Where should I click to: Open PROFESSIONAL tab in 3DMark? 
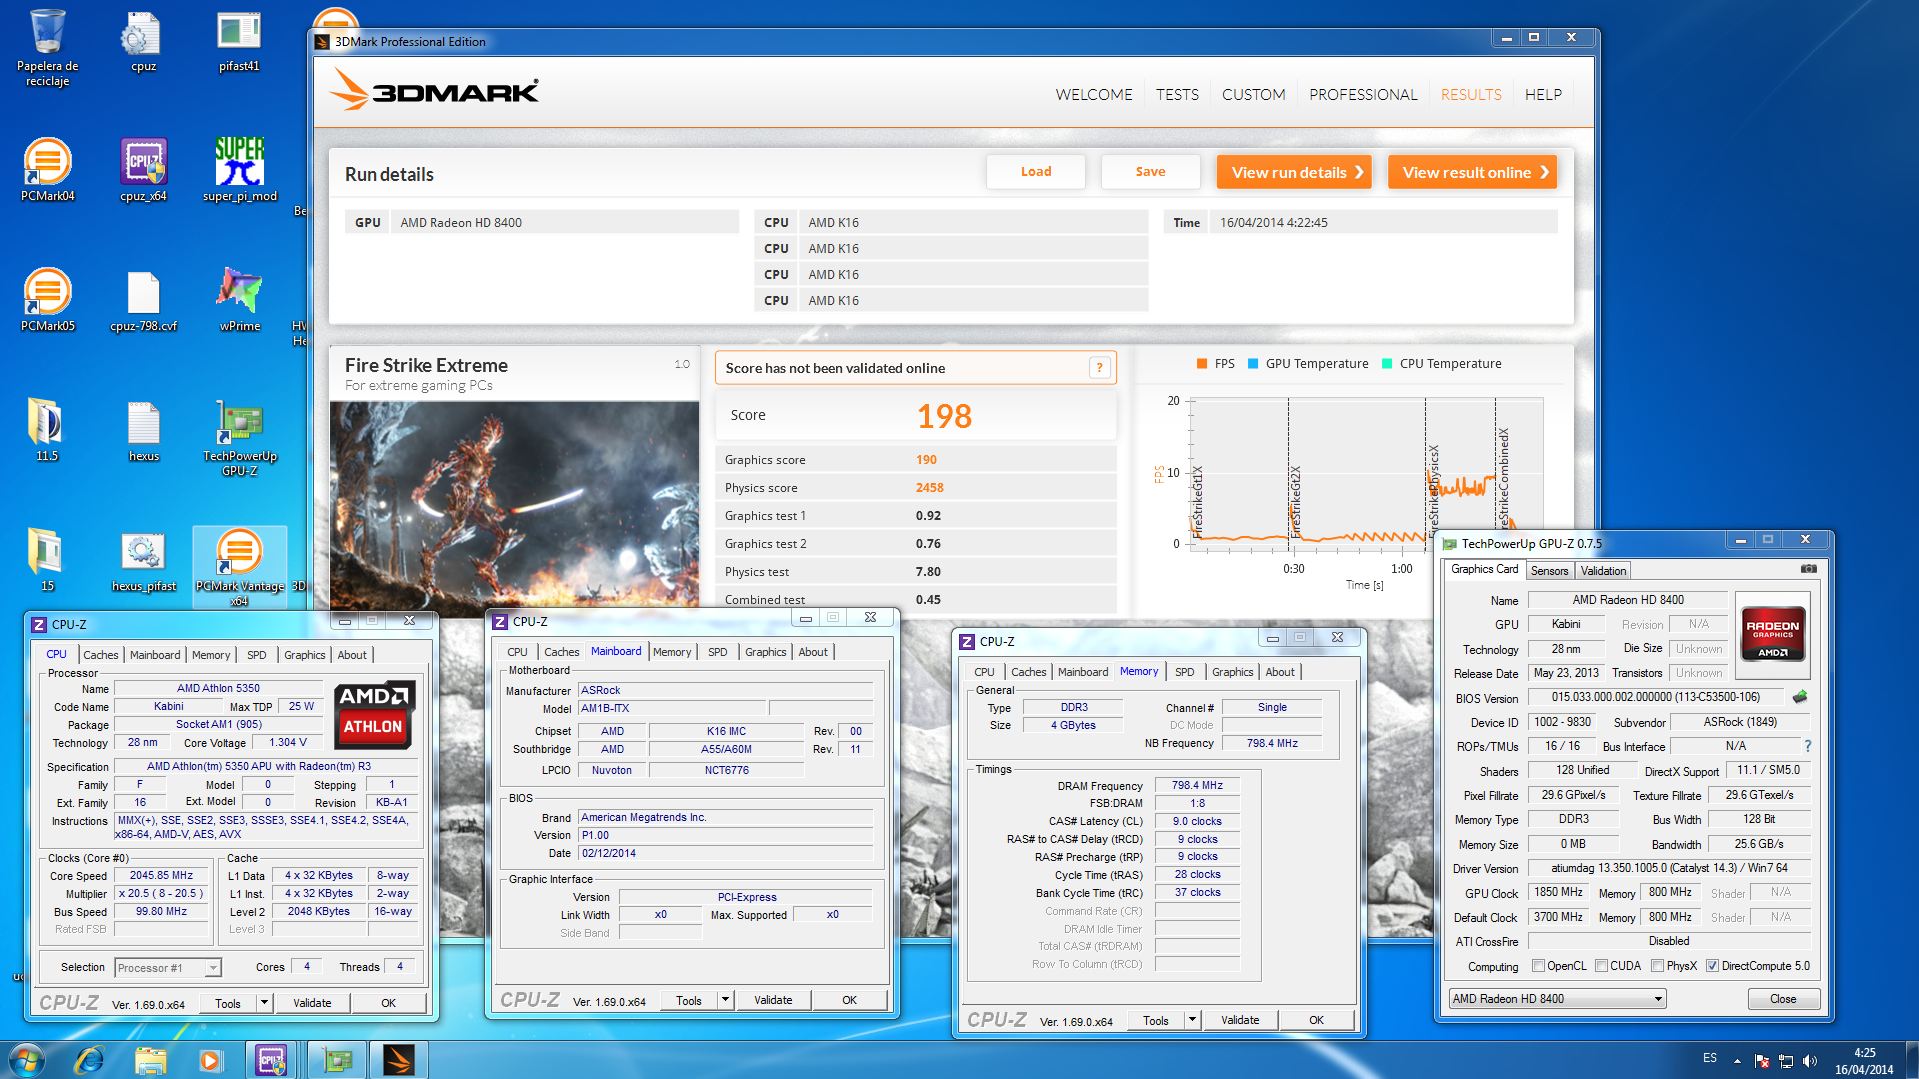(x=1363, y=94)
